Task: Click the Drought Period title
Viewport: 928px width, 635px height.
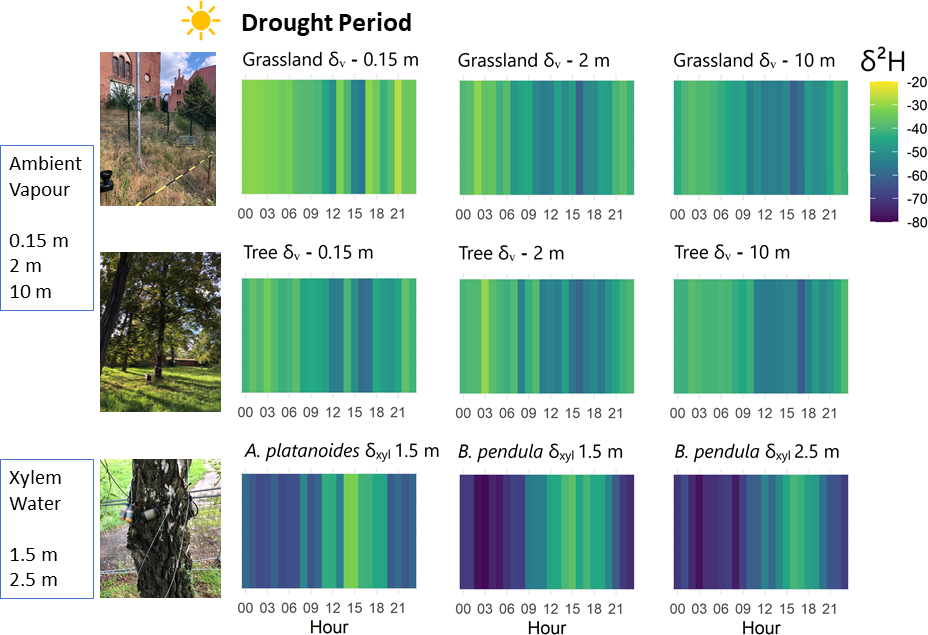Action: 327,22
